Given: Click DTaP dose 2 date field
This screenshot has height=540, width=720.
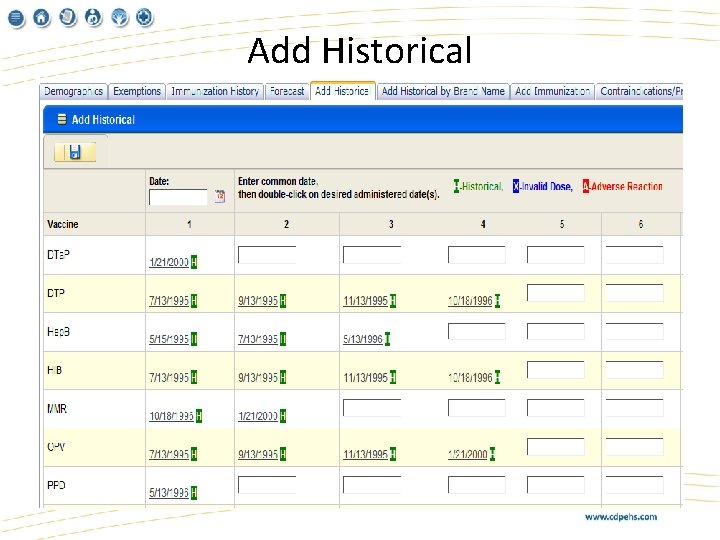Looking at the screenshot, I should point(267,255).
